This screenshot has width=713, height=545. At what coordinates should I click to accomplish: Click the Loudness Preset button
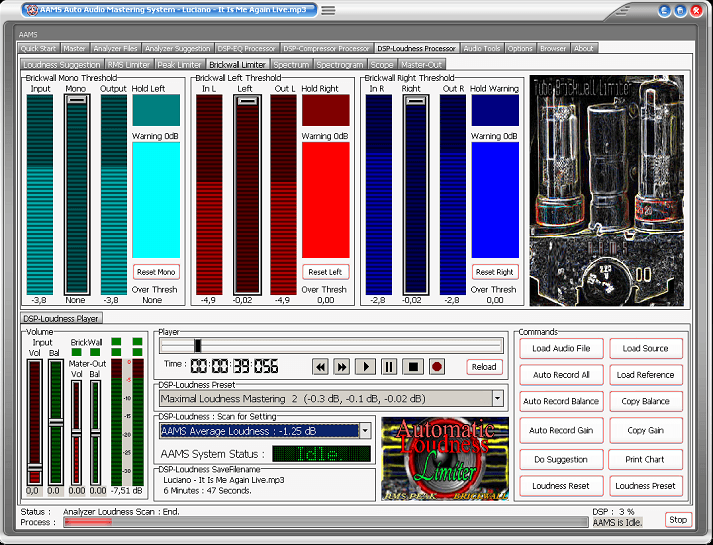pyautogui.click(x=645, y=486)
